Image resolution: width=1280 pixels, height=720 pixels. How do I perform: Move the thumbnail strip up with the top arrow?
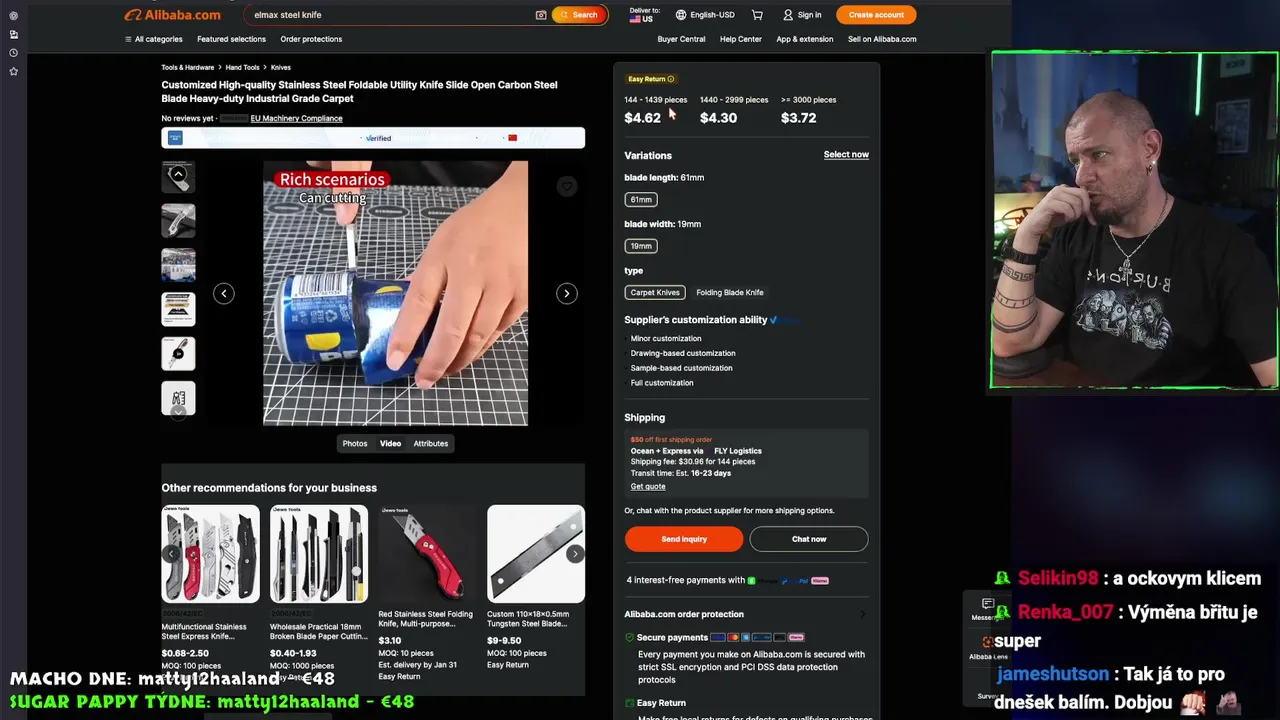pos(178,174)
